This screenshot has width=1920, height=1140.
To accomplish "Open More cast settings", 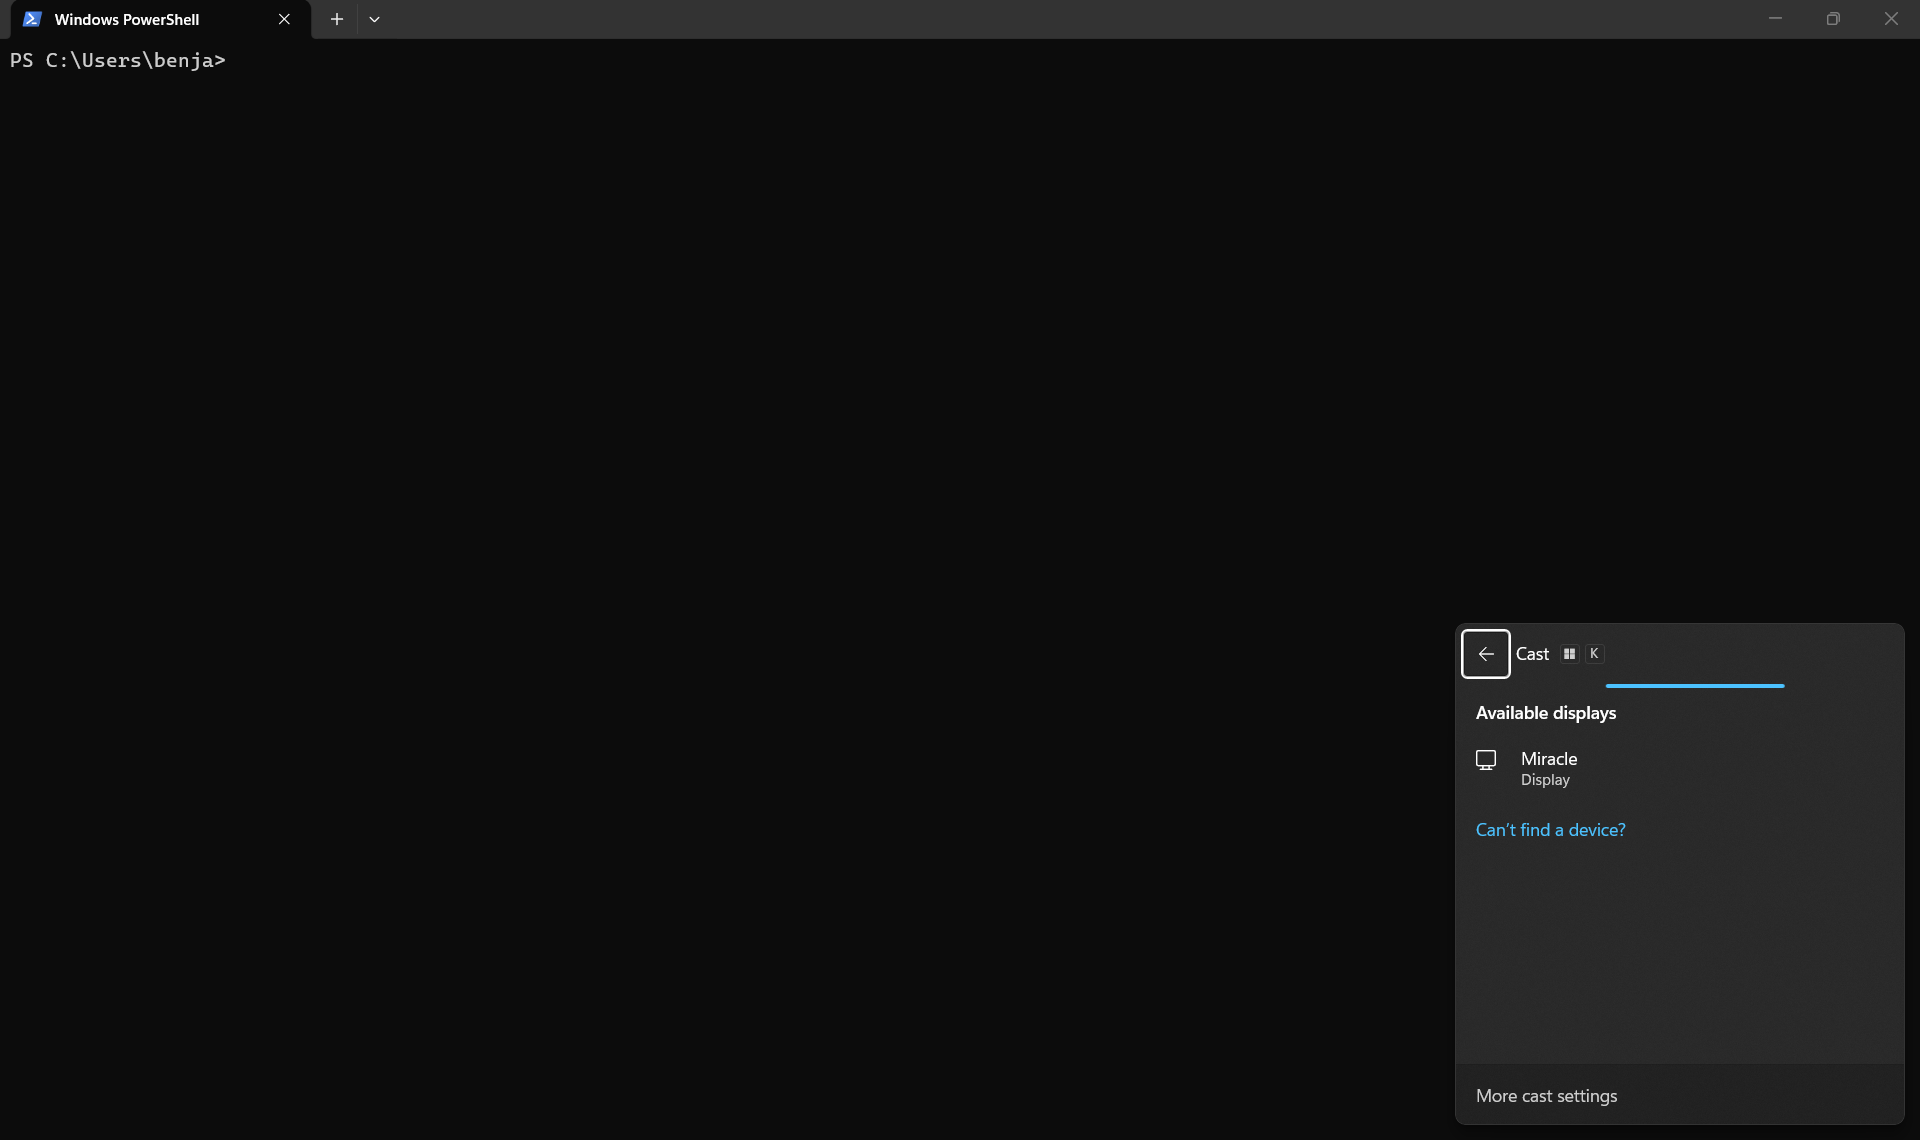I will (1546, 1096).
